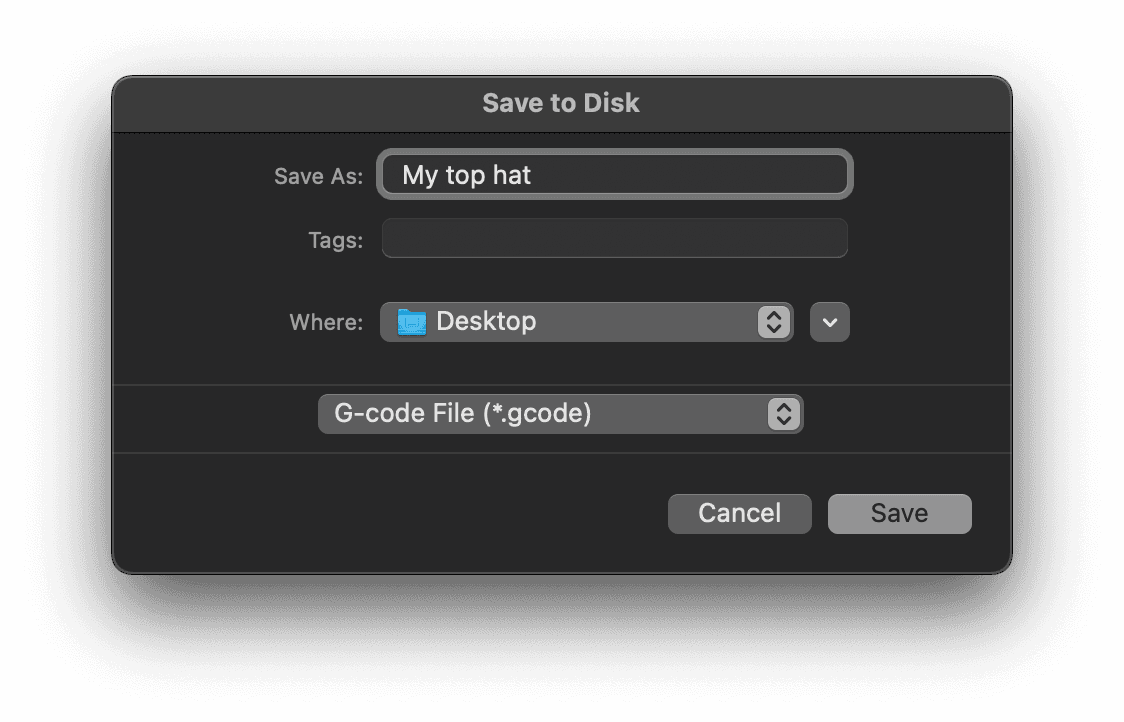This screenshot has width=1124, height=722.
Task: Click the "Save As:" label
Action: tap(318, 176)
